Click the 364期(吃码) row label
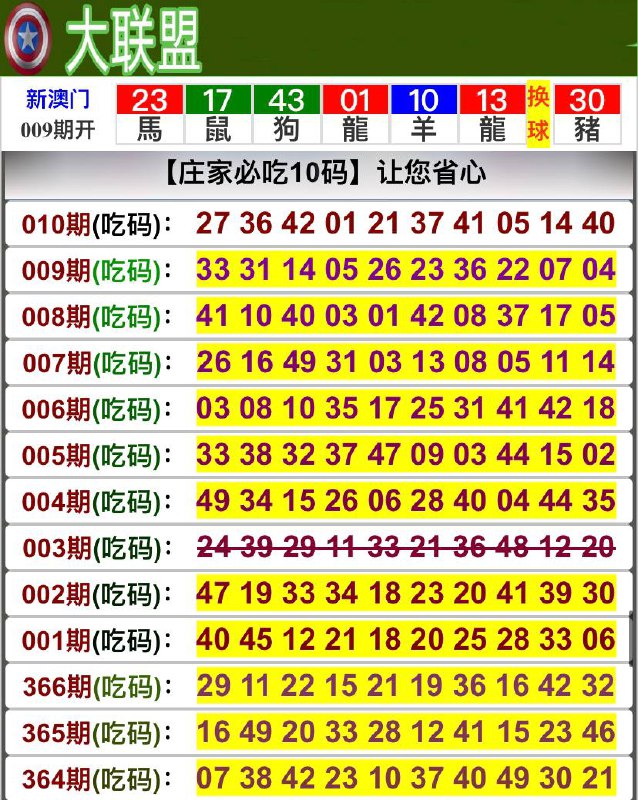Image resolution: width=638 pixels, height=800 pixels. tap(97, 780)
